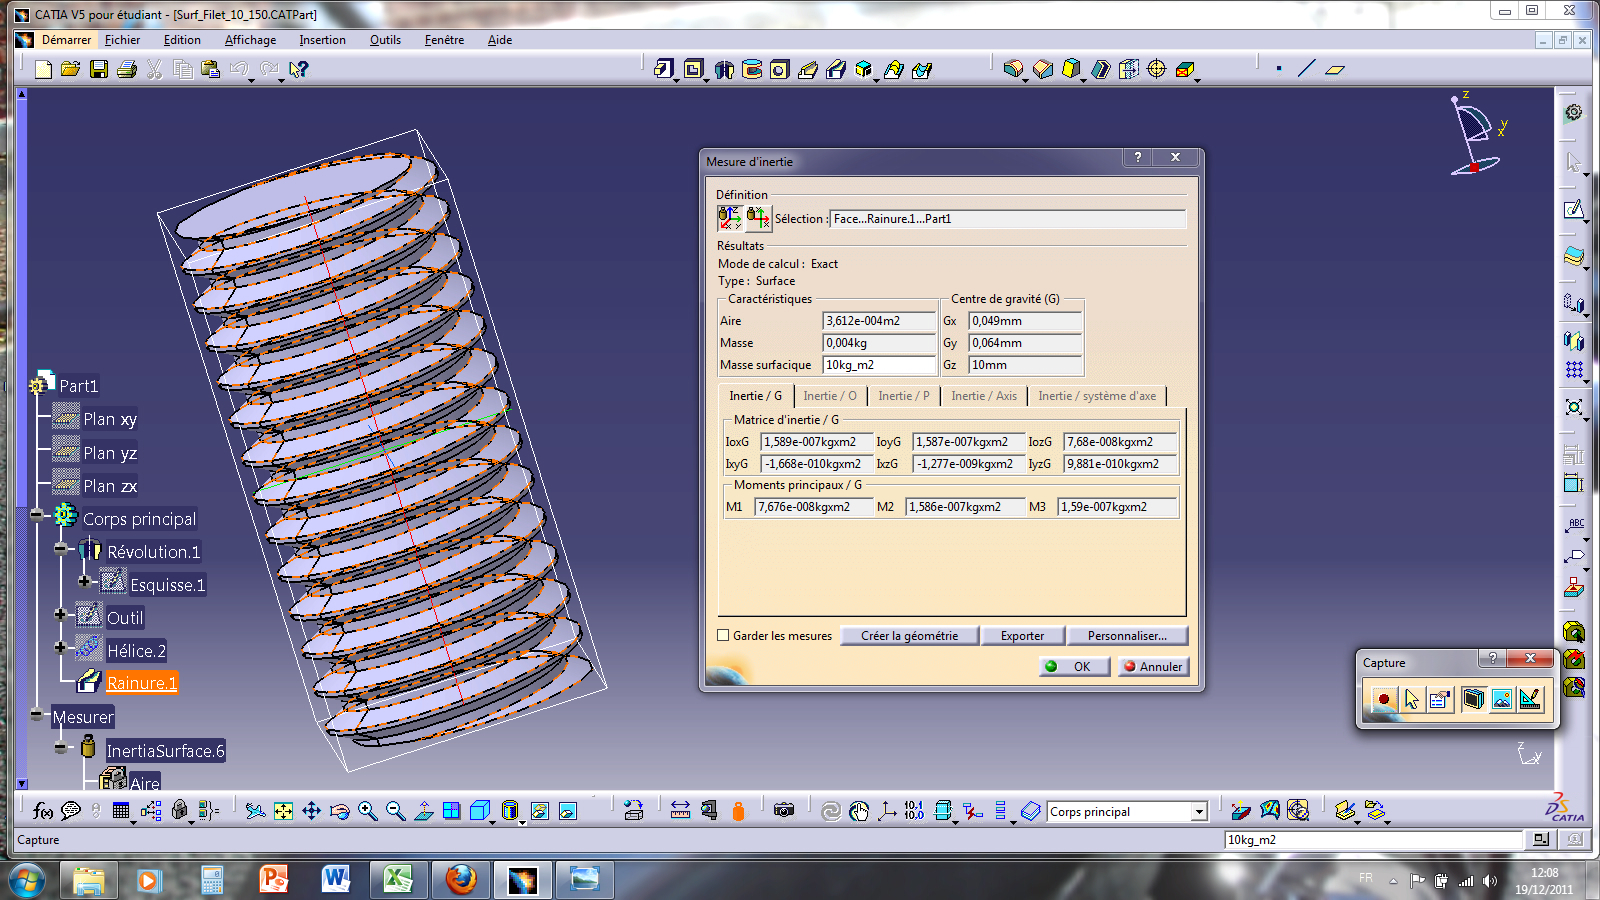Open the Corps principal body dropdown
1600x900 pixels.
pos(1199,812)
